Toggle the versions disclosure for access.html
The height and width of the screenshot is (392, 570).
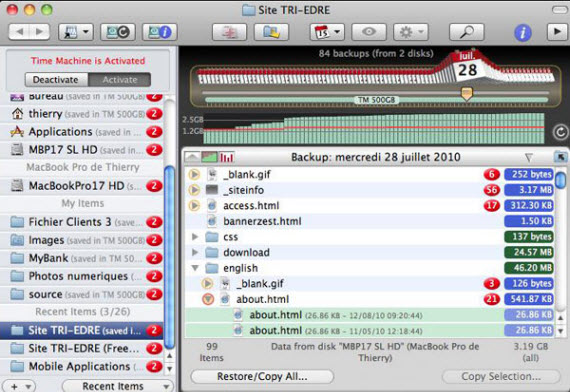pos(194,205)
